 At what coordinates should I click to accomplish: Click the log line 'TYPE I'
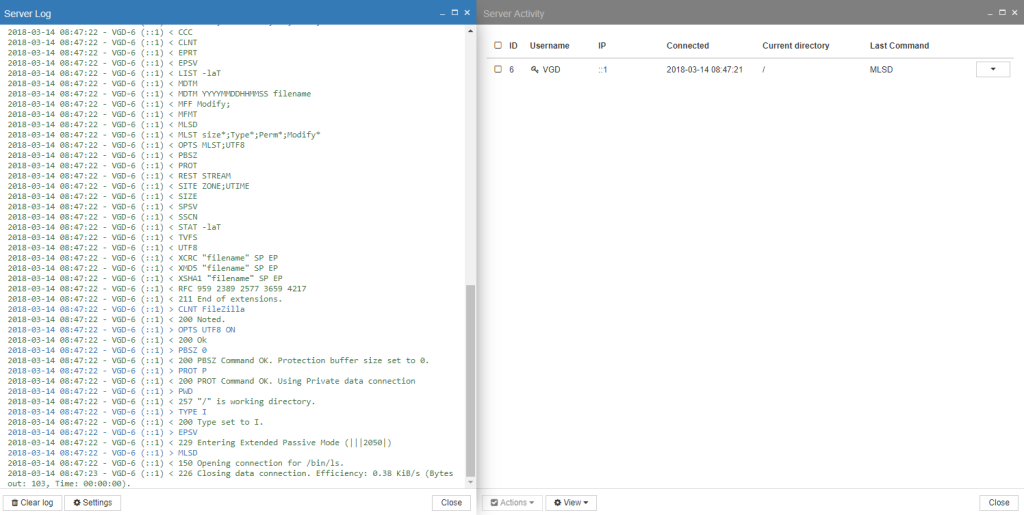point(107,412)
